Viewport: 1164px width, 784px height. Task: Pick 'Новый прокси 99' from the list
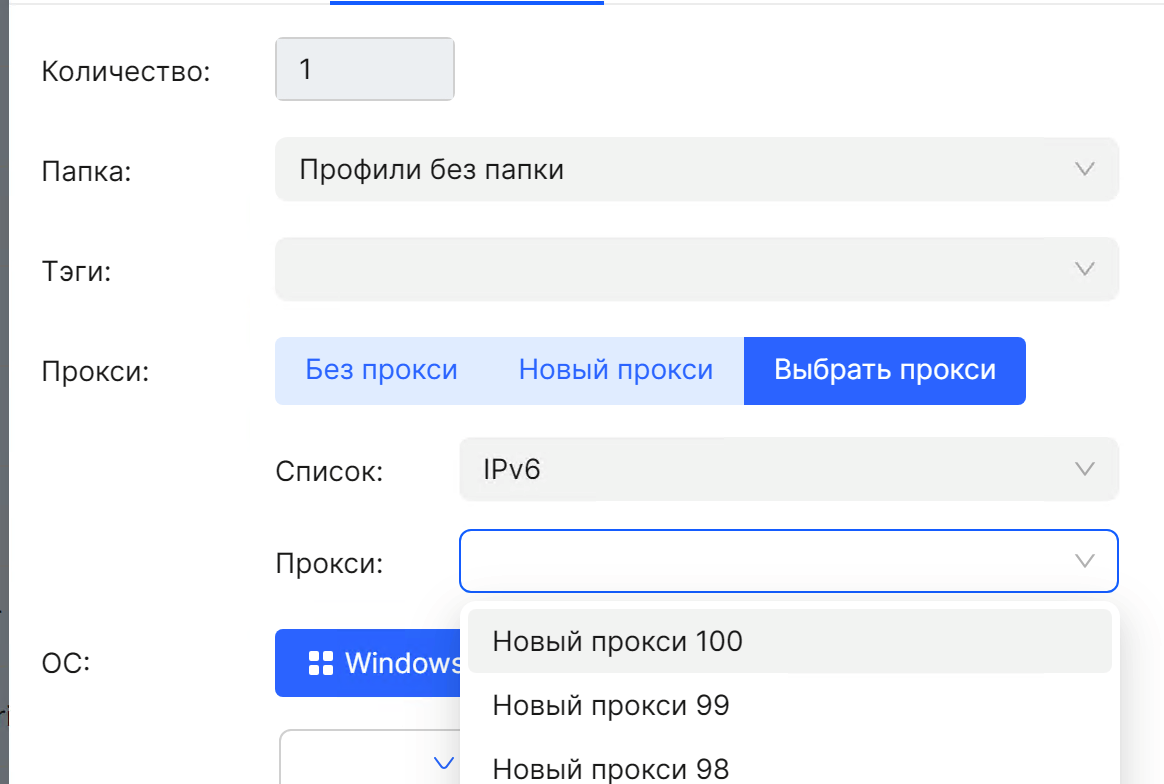pos(611,706)
